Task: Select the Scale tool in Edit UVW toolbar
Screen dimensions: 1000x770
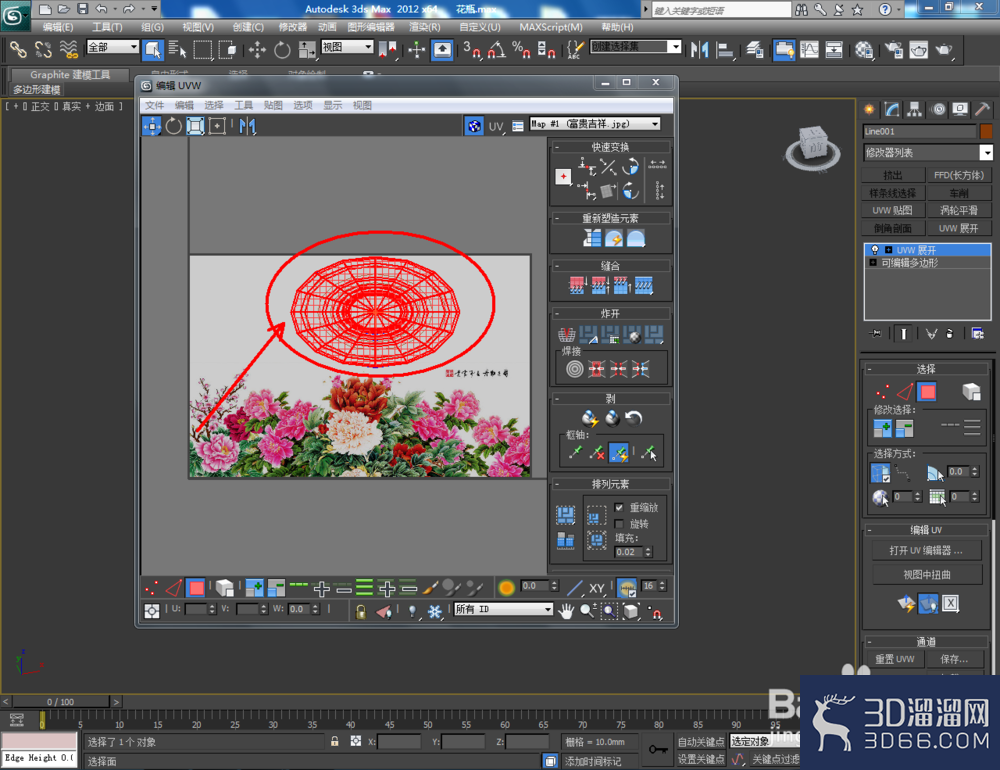Action: (x=195, y=126)
